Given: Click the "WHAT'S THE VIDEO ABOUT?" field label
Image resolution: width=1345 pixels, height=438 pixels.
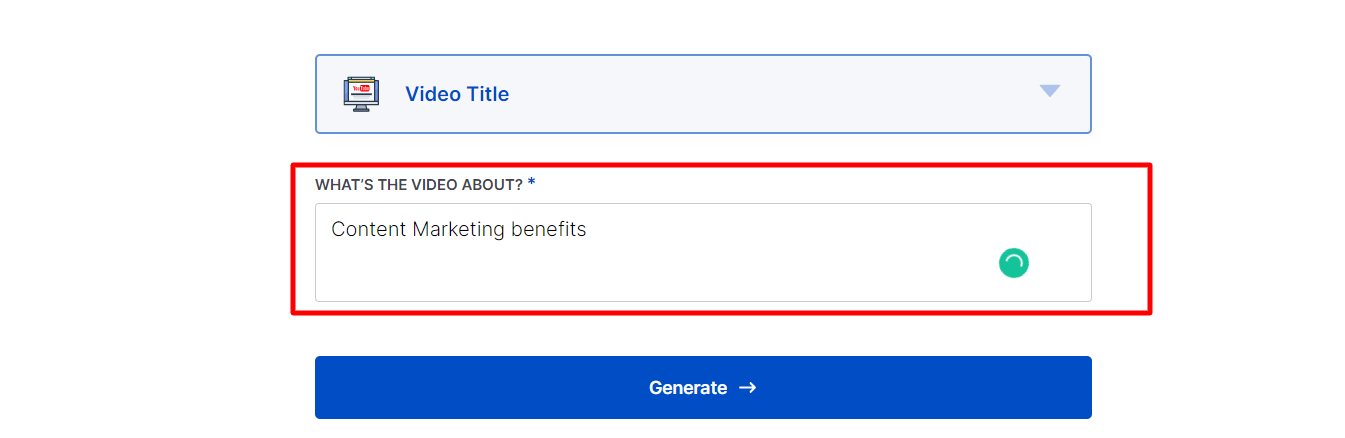Looking at the screenshot, I should pos(419,185).
